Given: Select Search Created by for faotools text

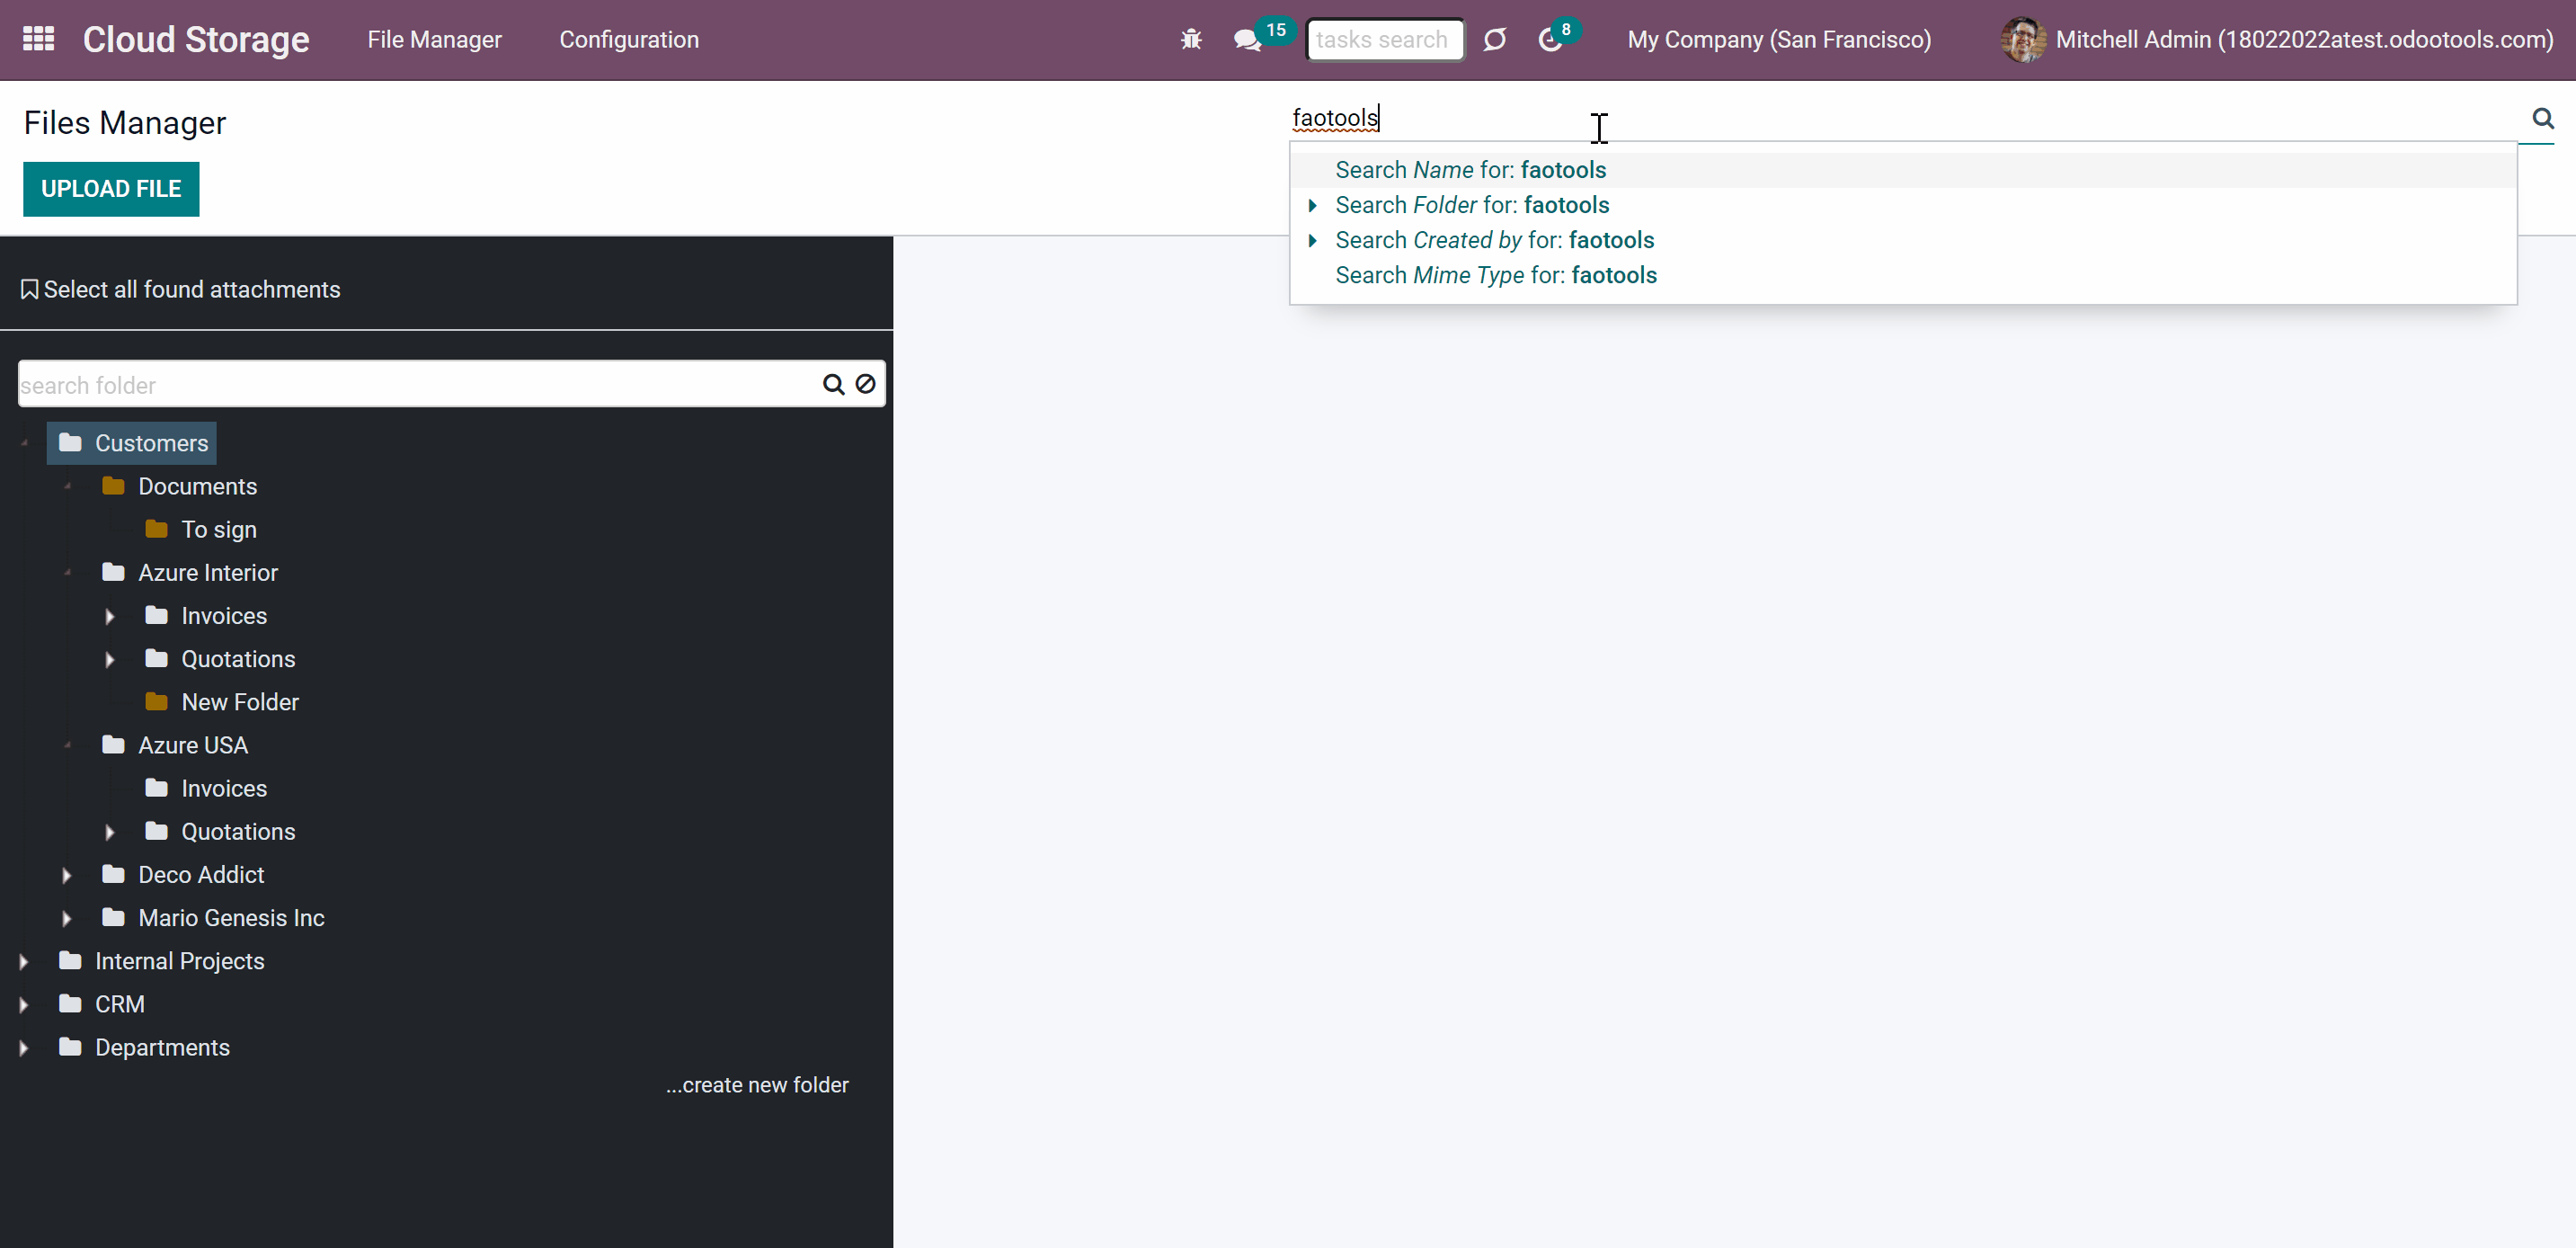Looking at the screenshot, I should click(x=1495, y=240).
